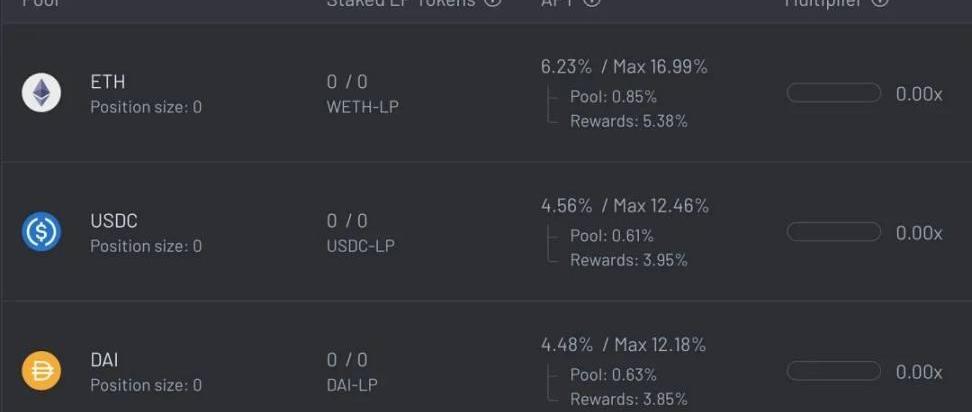This screenshot has height=412, width=972.
Task: Click the ETH pool Ethereum icon
Action: tap(41, 93)
